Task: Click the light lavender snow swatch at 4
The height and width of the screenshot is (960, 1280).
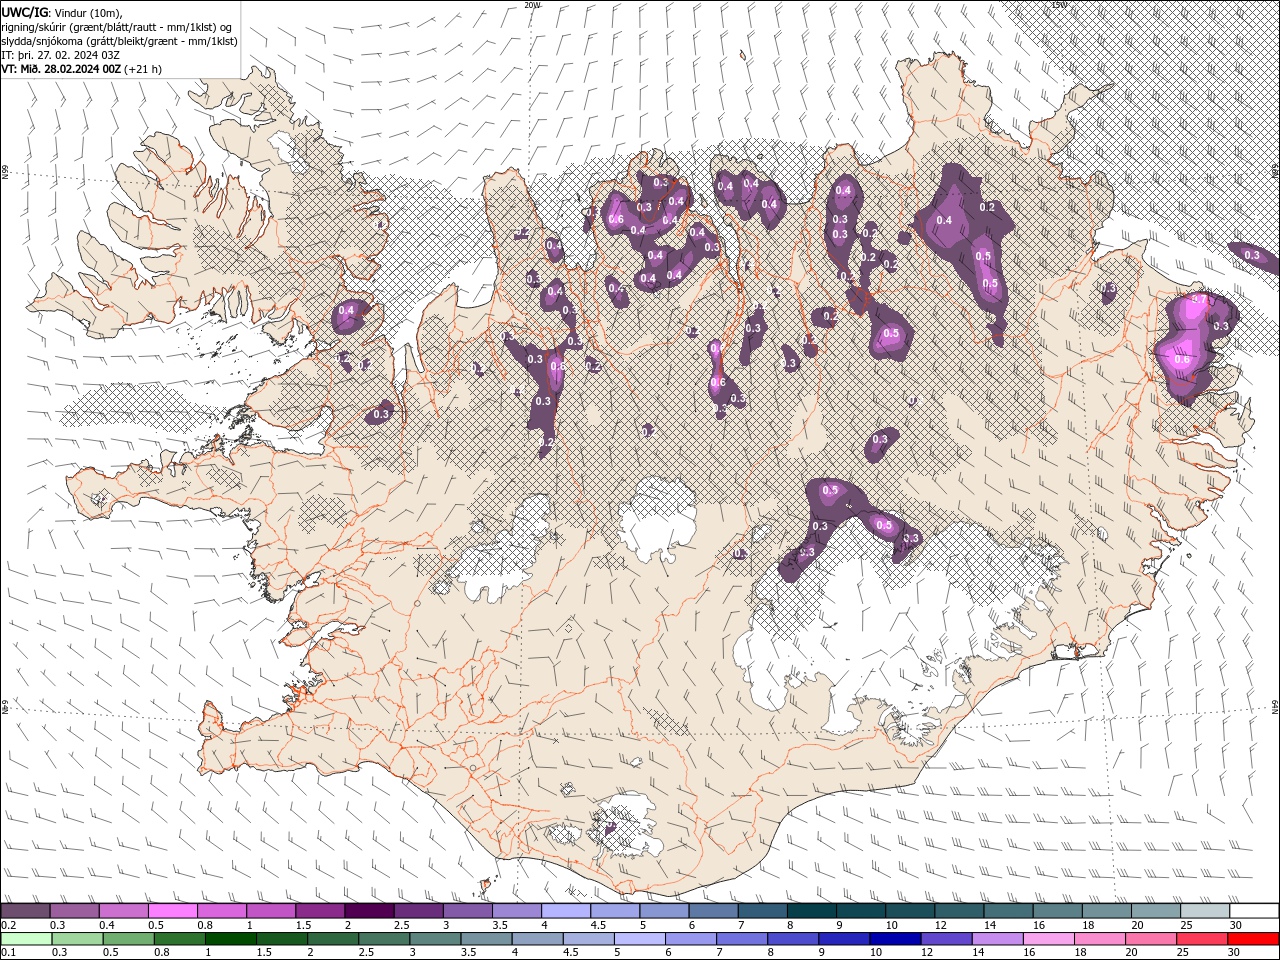Action: click(x=566, y=910)
